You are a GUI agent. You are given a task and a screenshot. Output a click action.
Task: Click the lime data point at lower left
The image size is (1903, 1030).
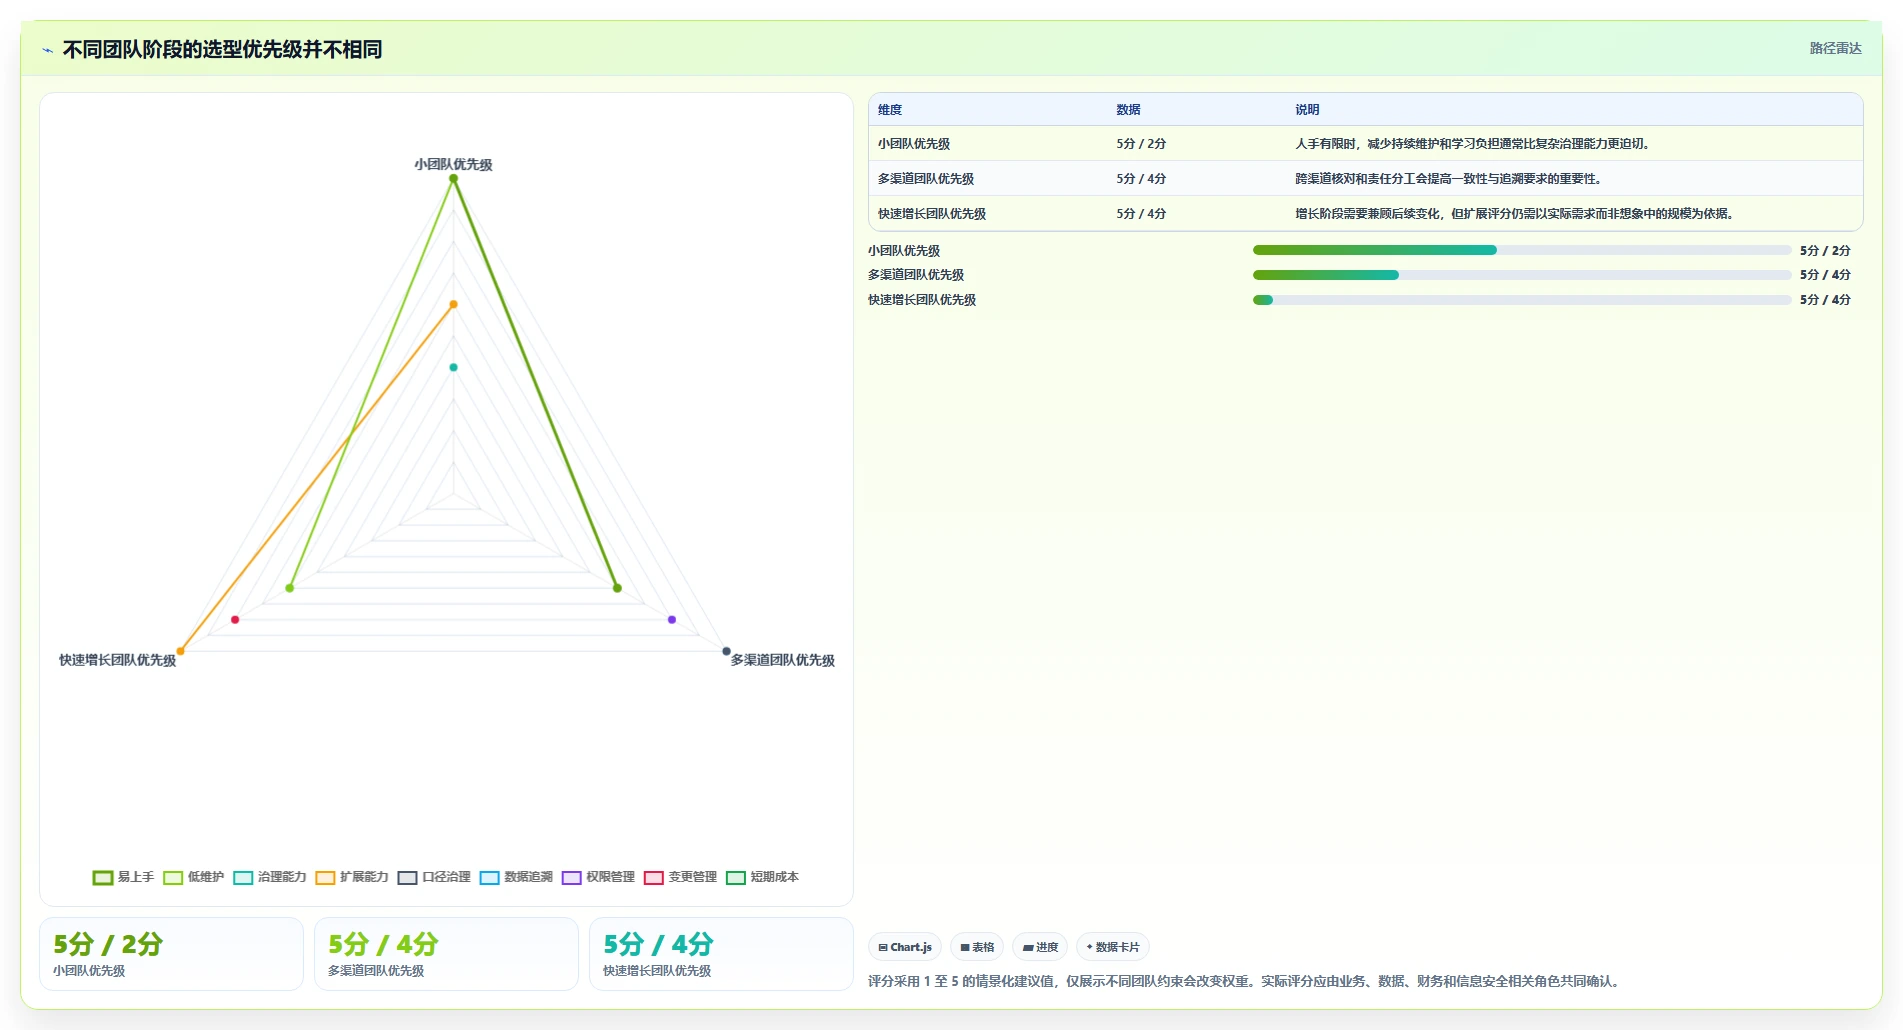pos(290,588)
